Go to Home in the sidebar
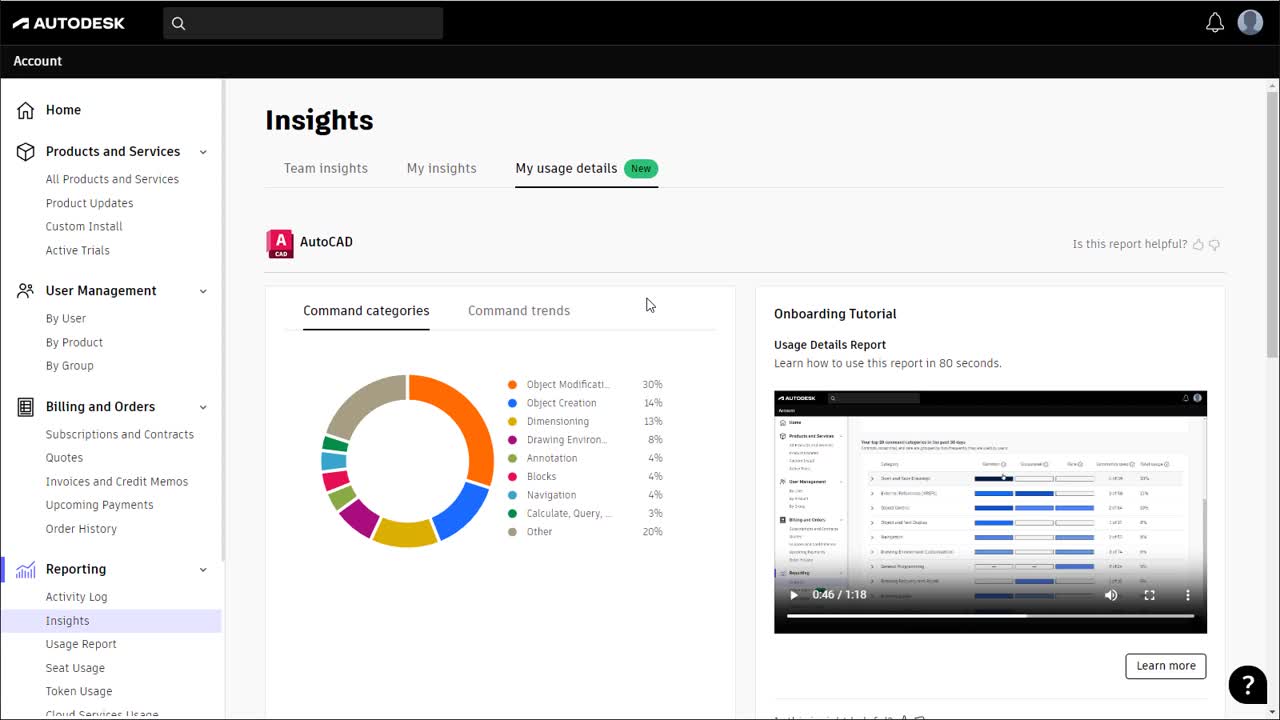Viewport: 1280px width, 720px height. tap(64, 110)
